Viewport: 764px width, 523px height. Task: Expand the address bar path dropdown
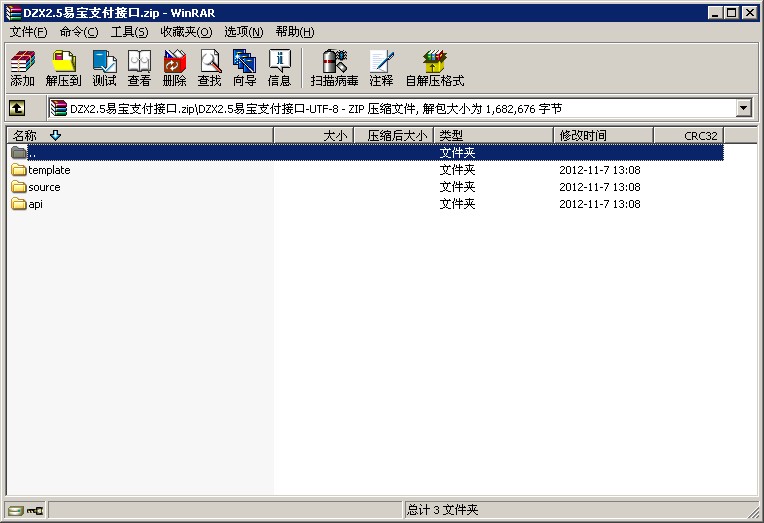(x=744, y=108)
